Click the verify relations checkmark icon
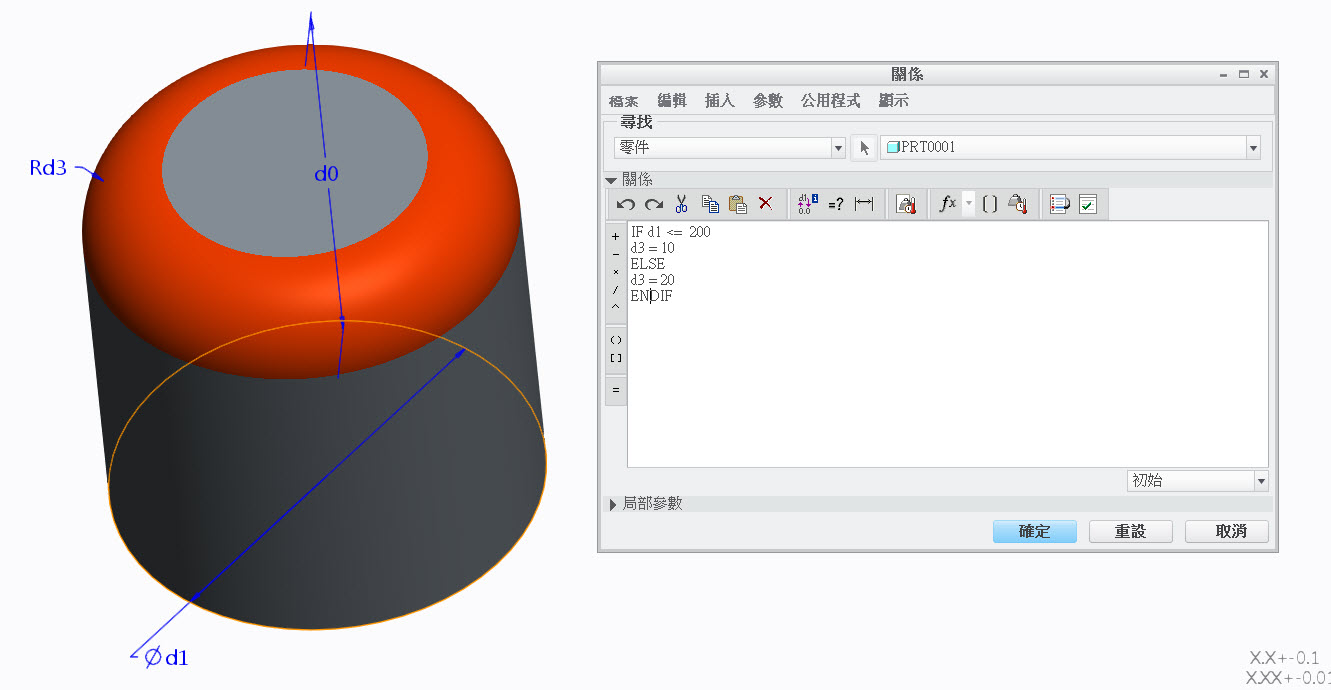This screenshot has width=1331, height=690. click(1088, 204)
